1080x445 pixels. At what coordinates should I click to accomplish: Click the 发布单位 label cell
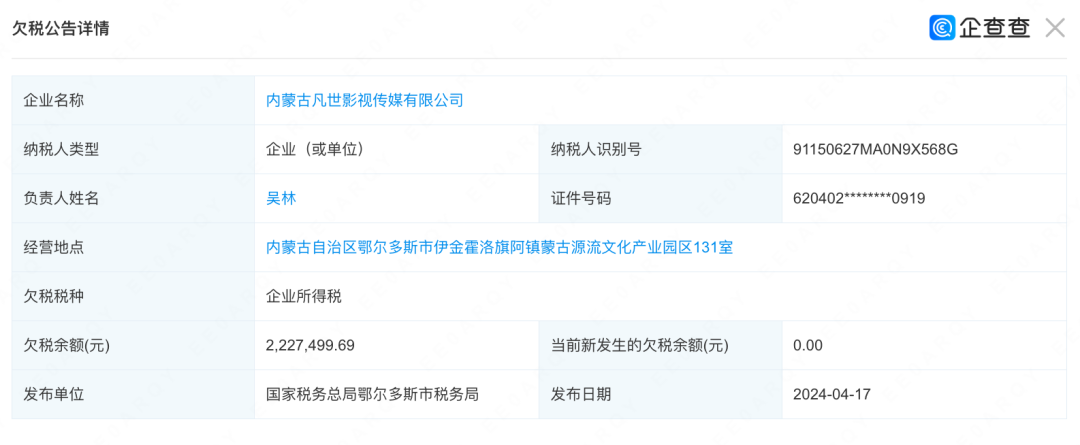point(134,394)
